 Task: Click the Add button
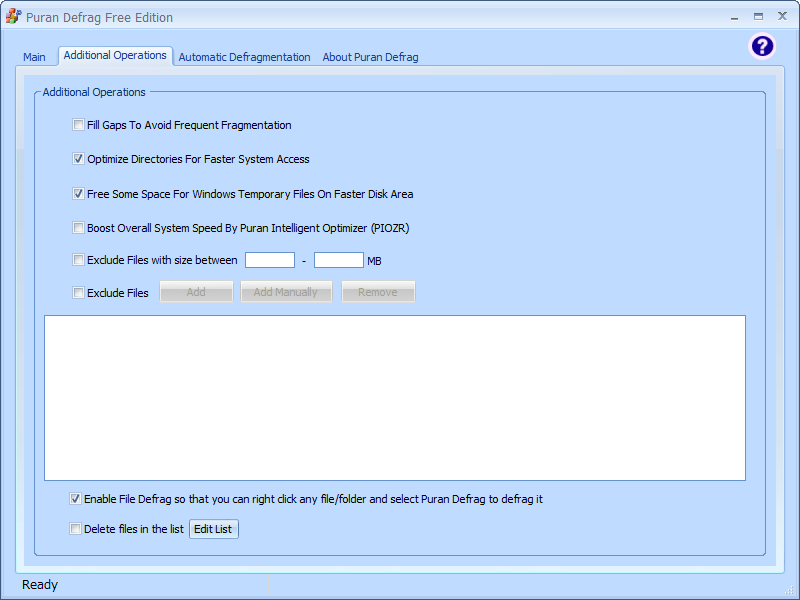[196, 292]
